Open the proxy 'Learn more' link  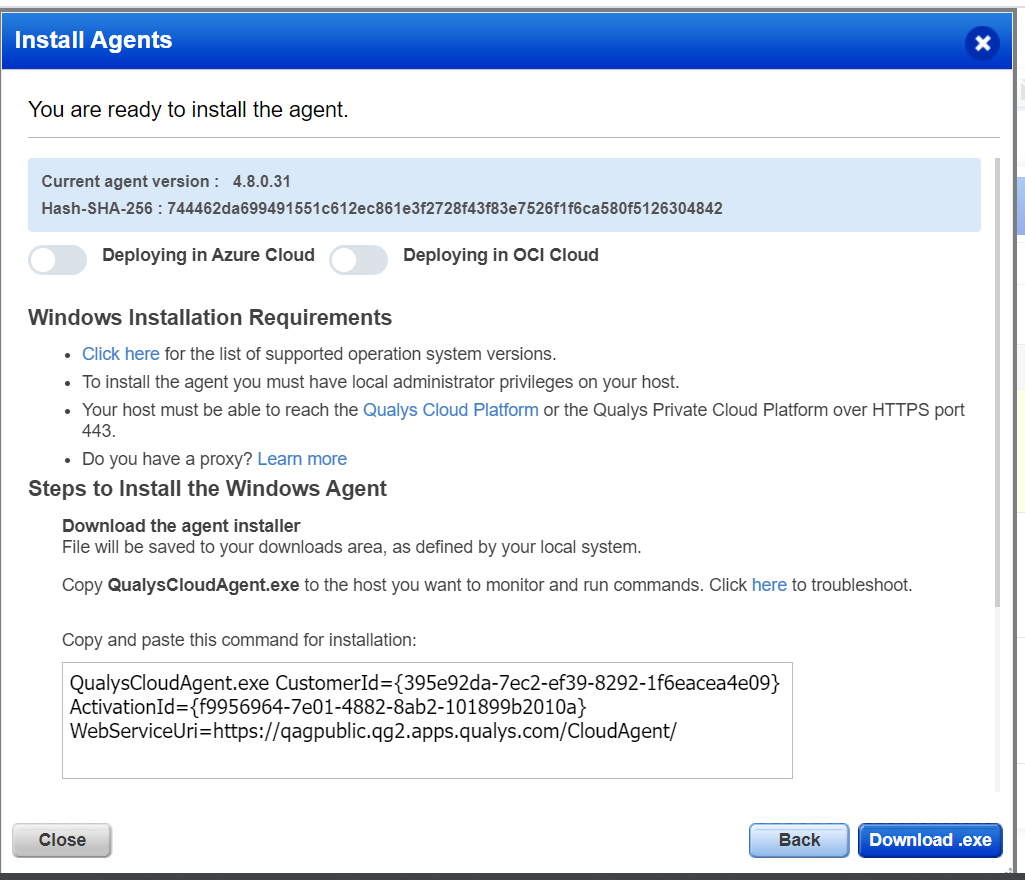tap(301, 458)
